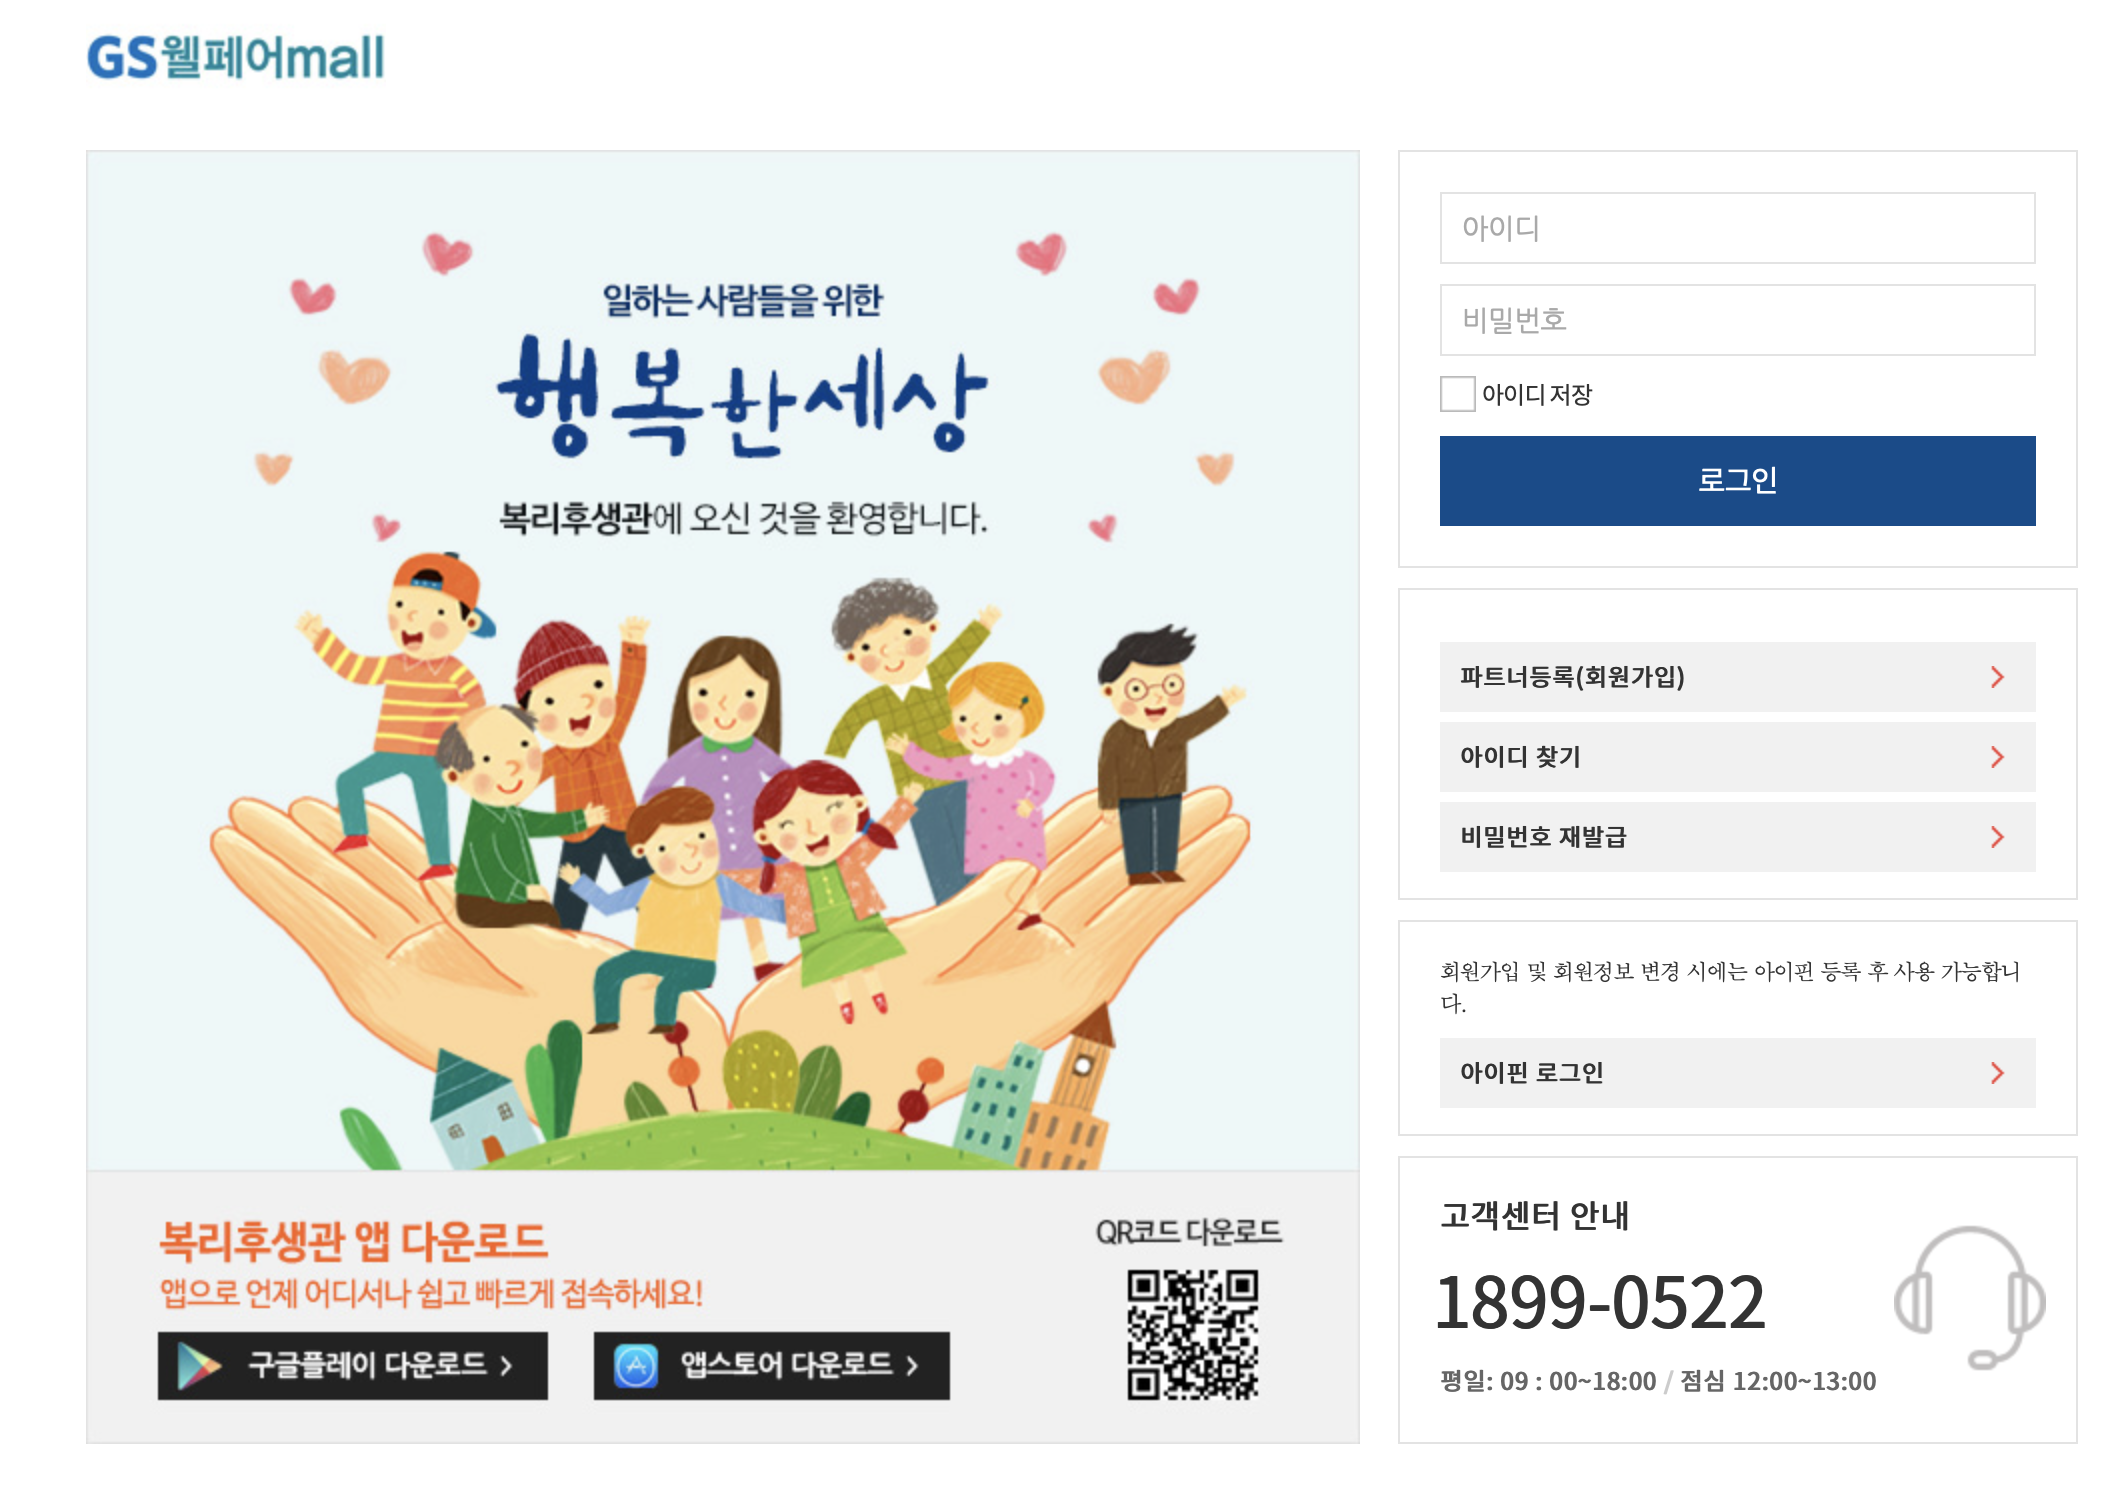
Task: Click the Google Play triangle icon
Action: click(198, 1366)
